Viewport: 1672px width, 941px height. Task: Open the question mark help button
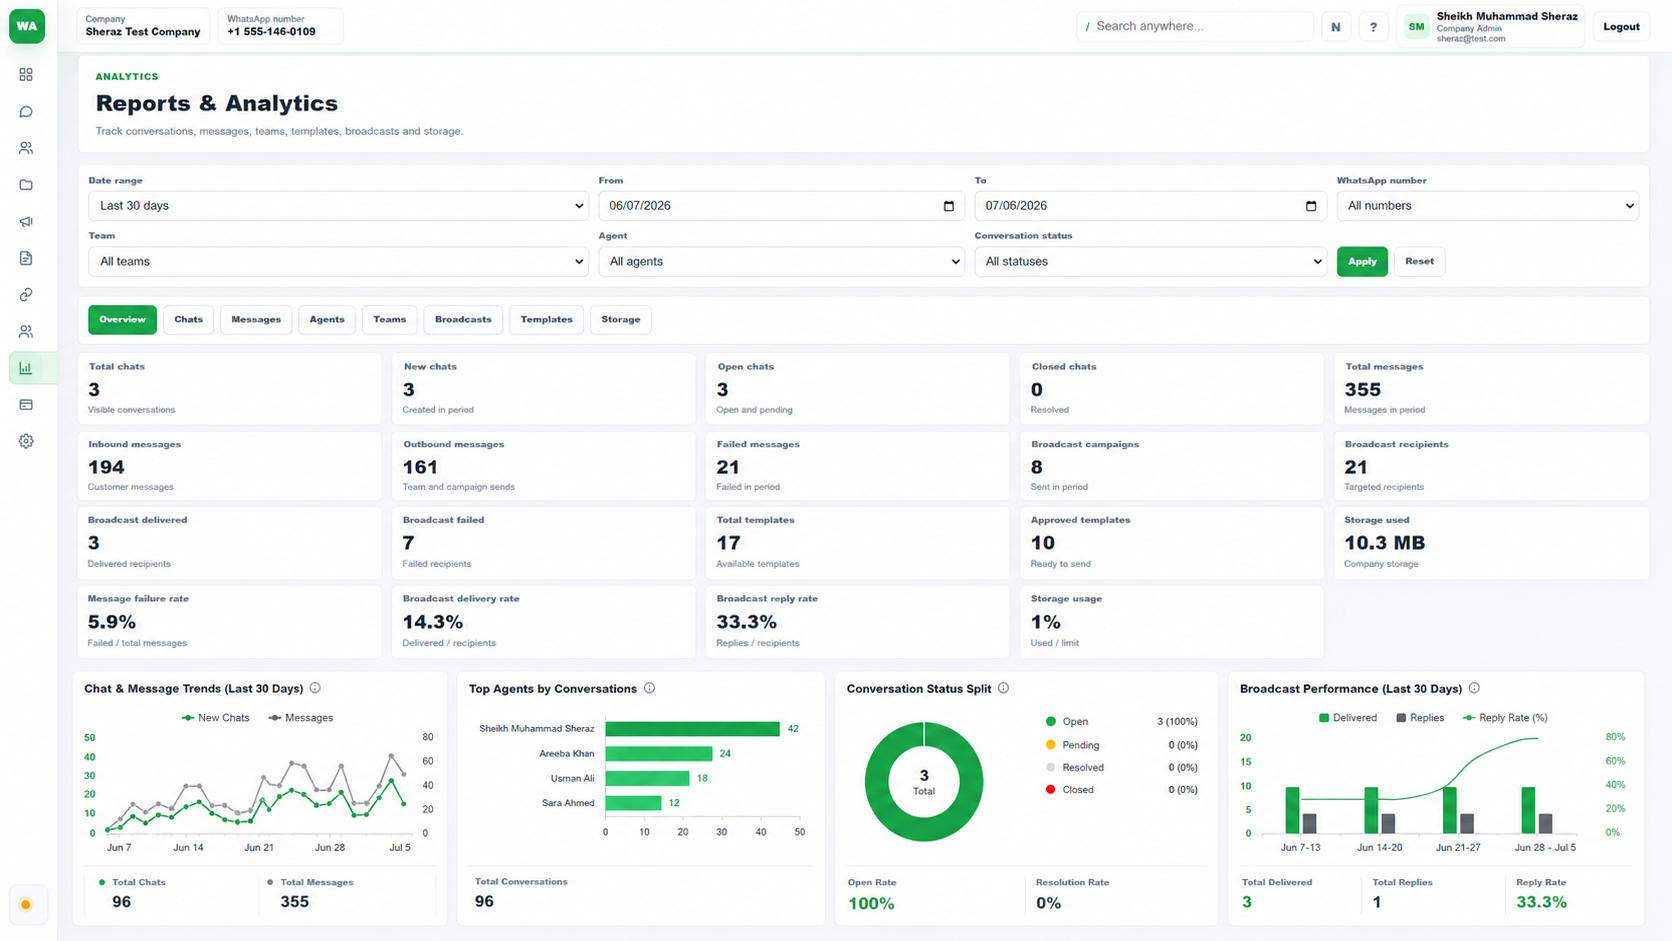(1373, 27)
